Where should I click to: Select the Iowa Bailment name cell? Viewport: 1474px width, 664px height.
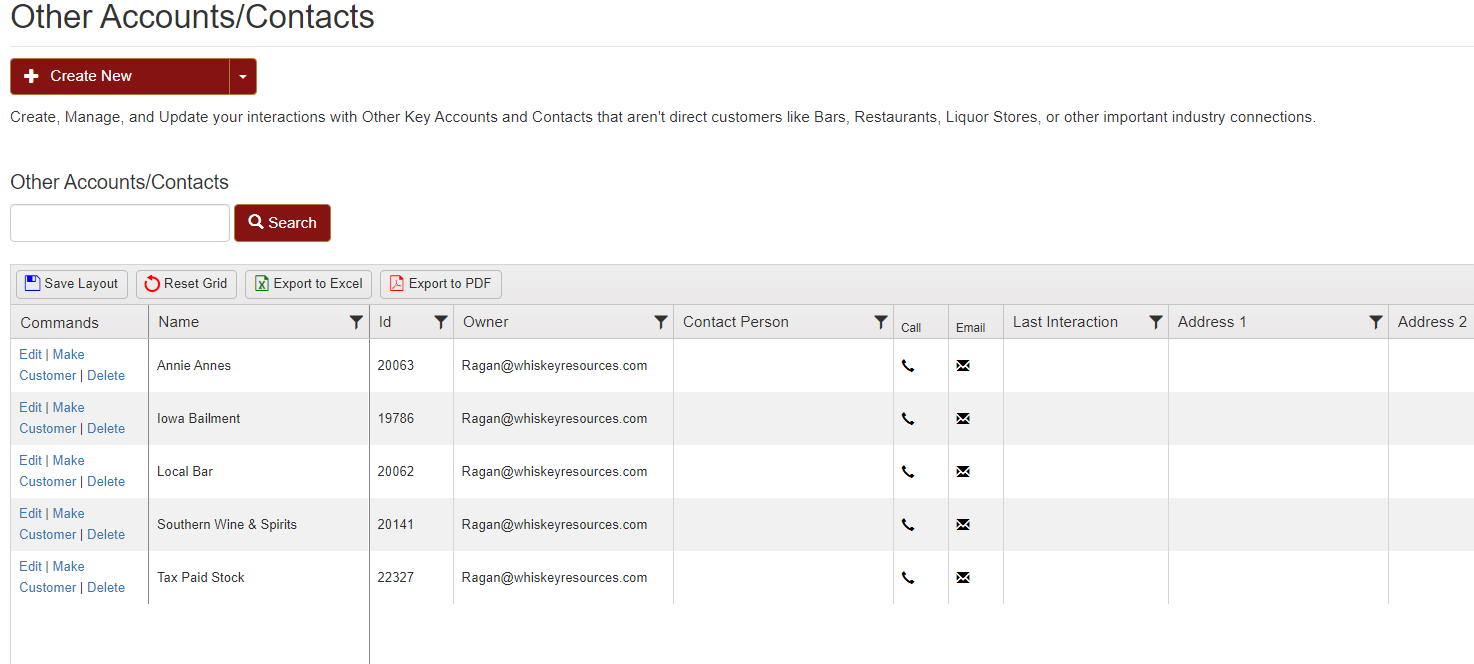coord(259,419)
